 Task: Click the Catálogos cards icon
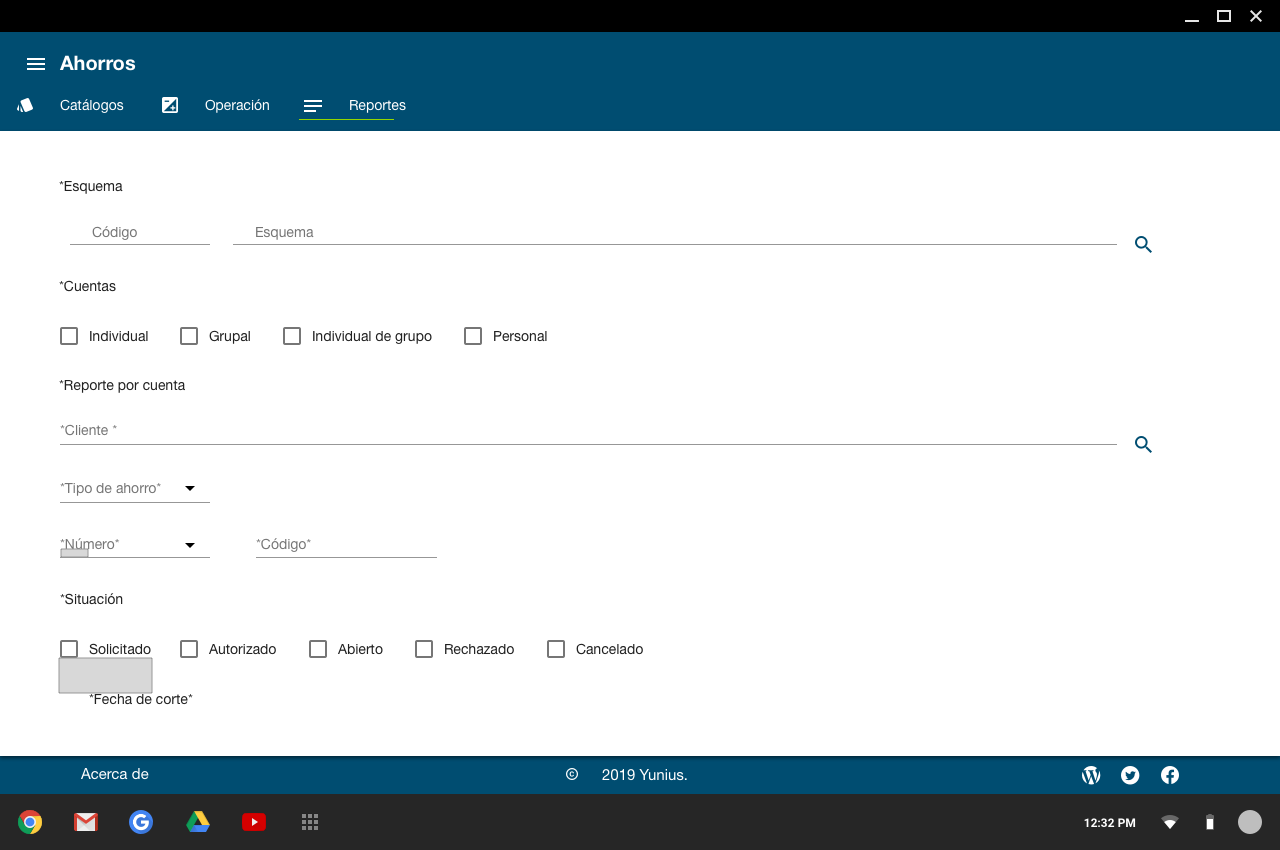tap(26, 105)
